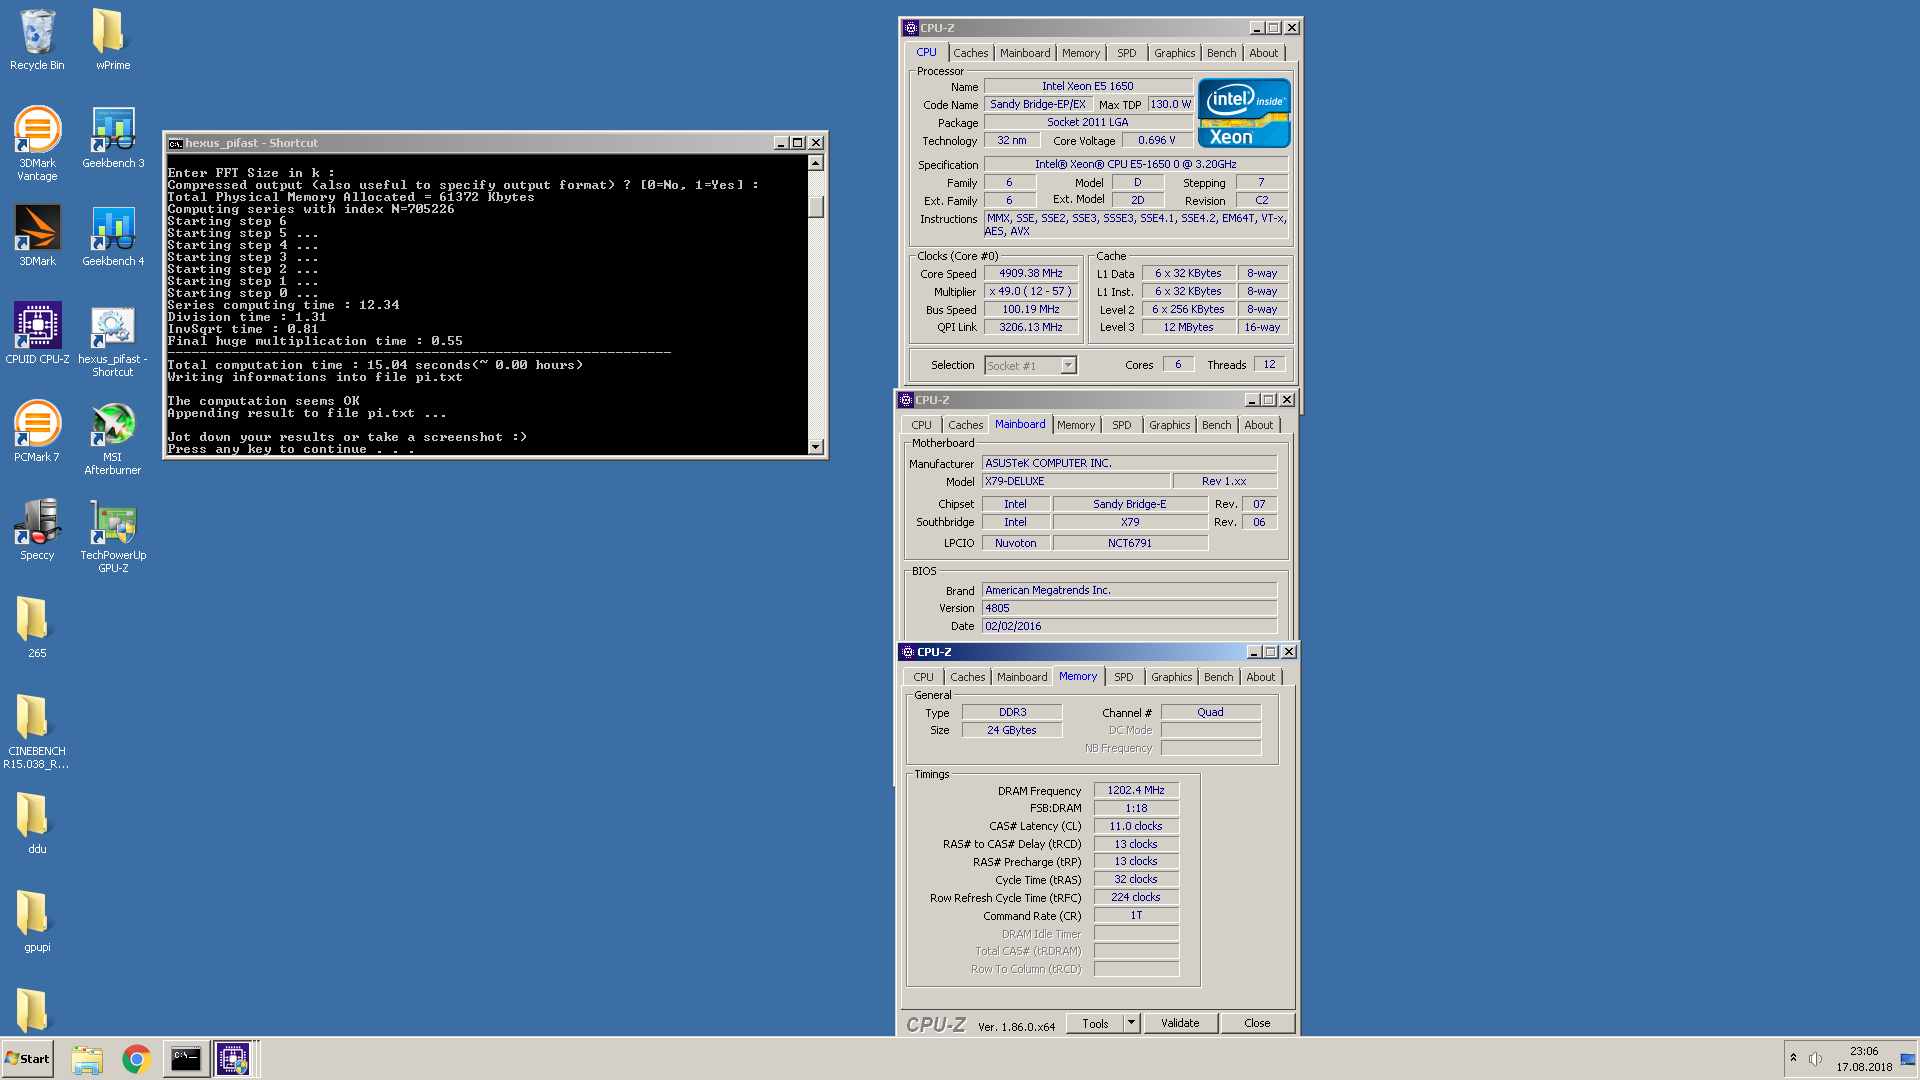Viewport: 1920px width, 1080px height.
Task: Launch PCMark 7 shortcut
Action: (x=37, y=432)
